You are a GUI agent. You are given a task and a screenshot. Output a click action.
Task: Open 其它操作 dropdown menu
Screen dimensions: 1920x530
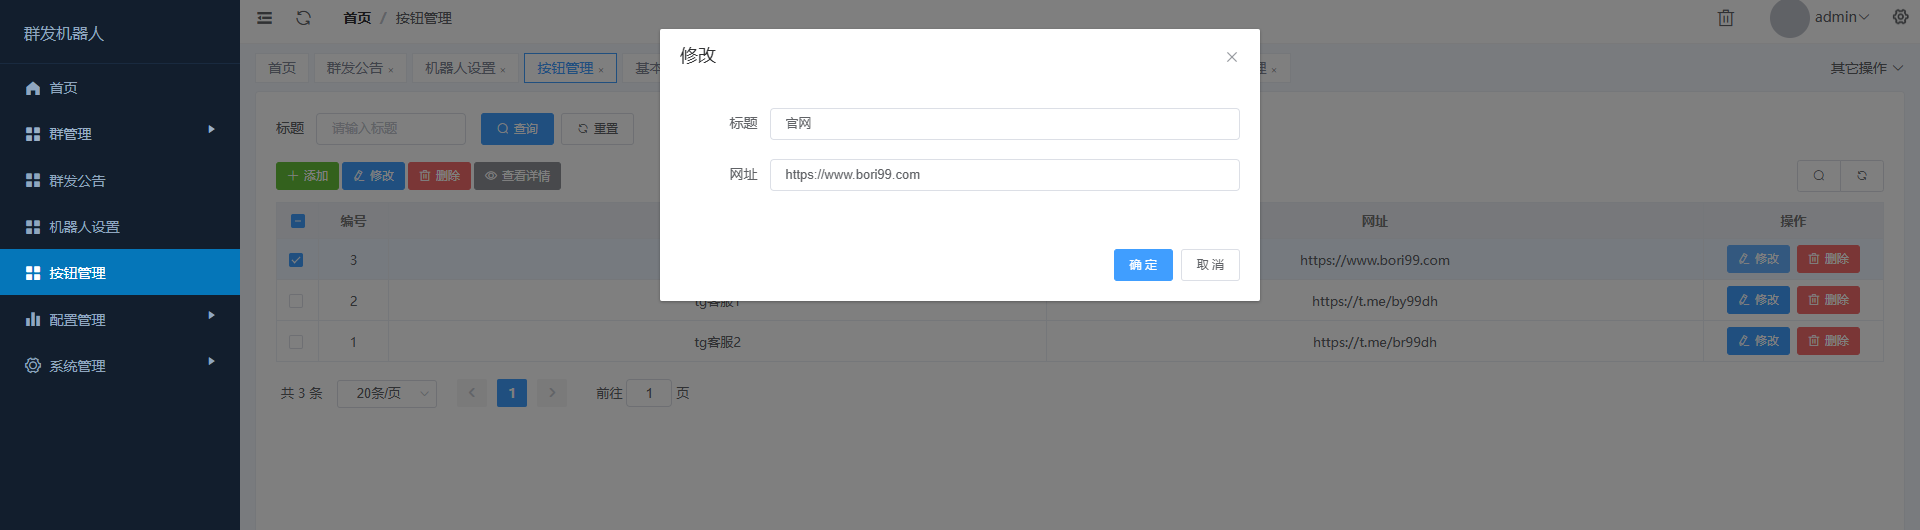coord(1866,68)
